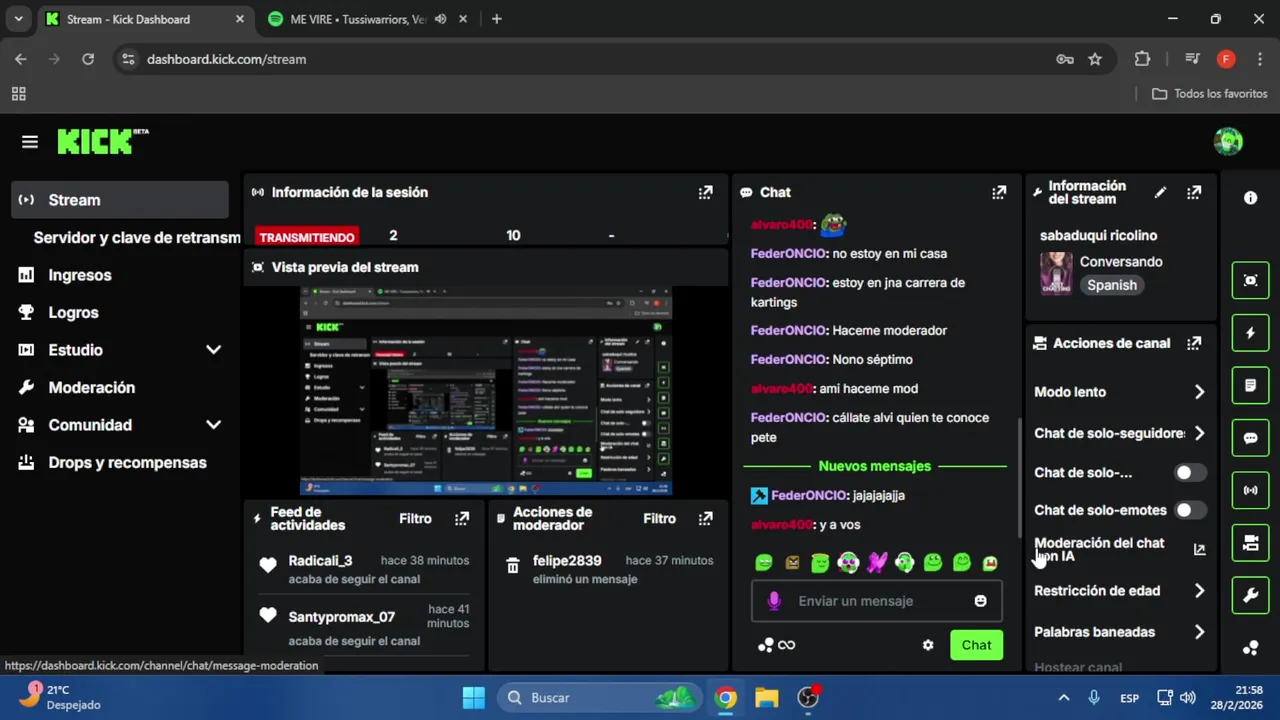Expand the Comunidad sidebar section

[213, 425]
